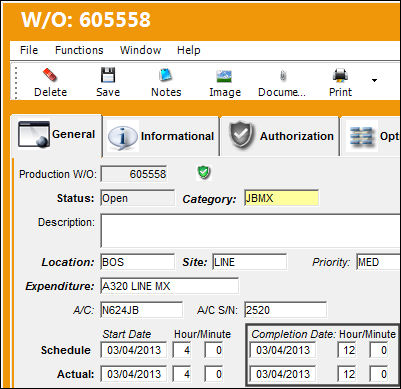Switch to the Informational tab
This screenshot has width=401, height=389.
[161, 136]
